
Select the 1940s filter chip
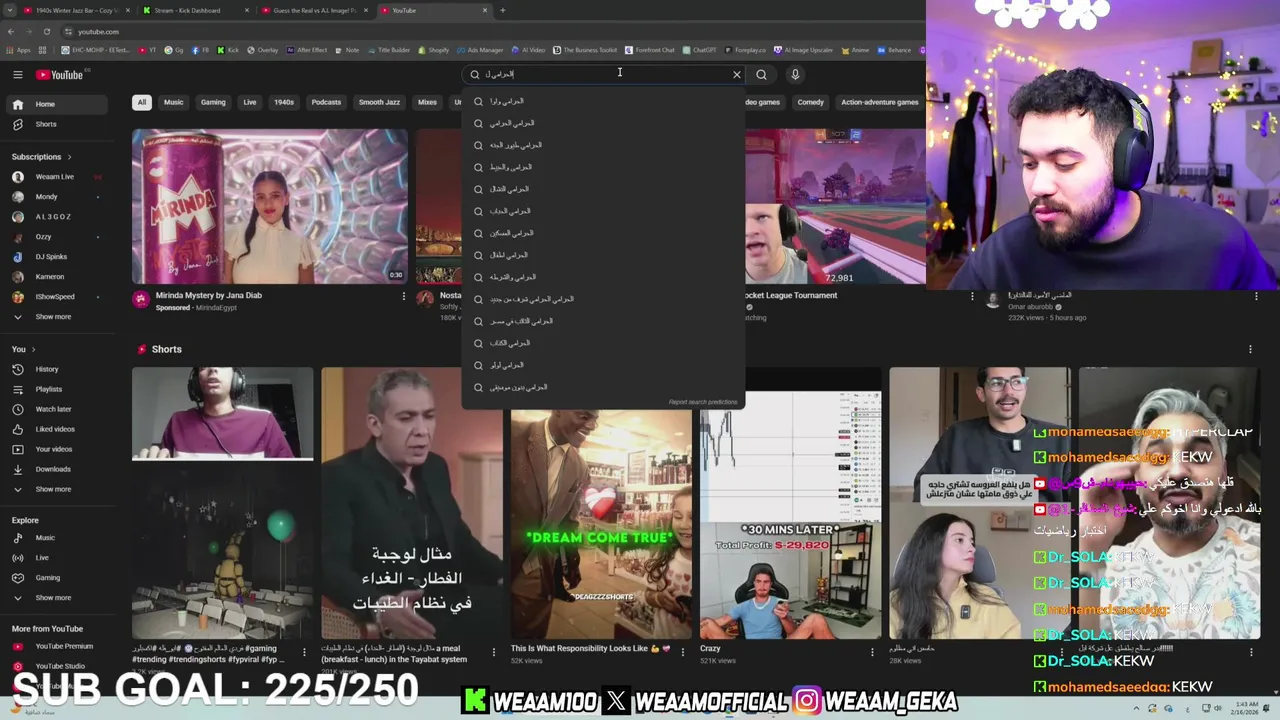click(284, 102)
